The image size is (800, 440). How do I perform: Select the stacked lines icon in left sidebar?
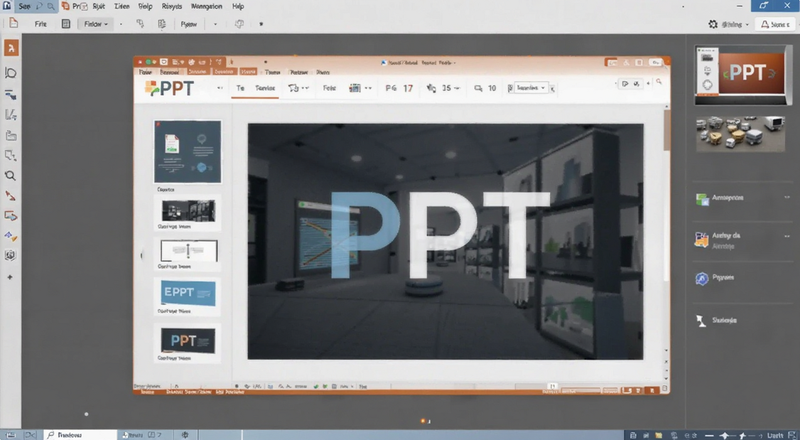pos(11,95)
